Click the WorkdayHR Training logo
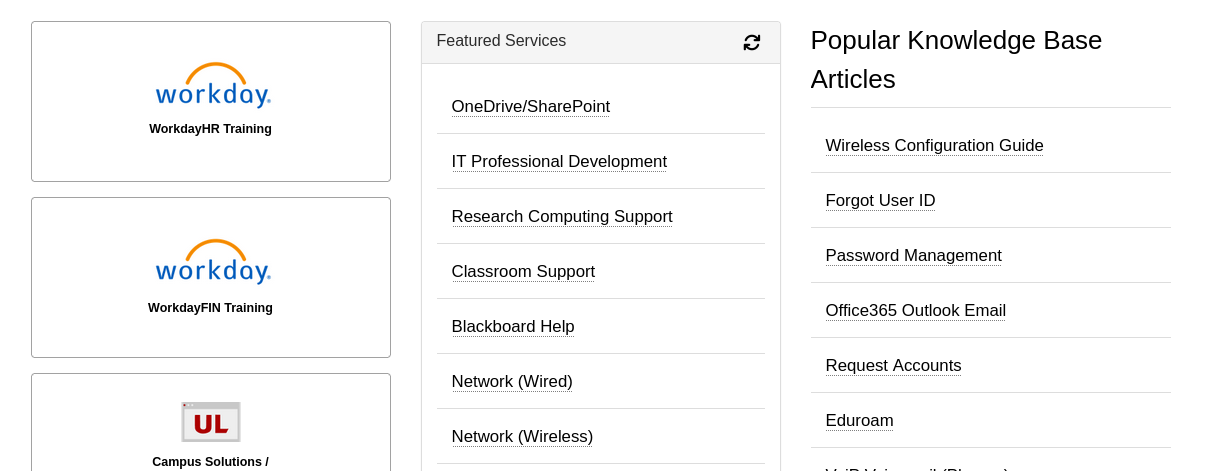 (x=213, y=86)
